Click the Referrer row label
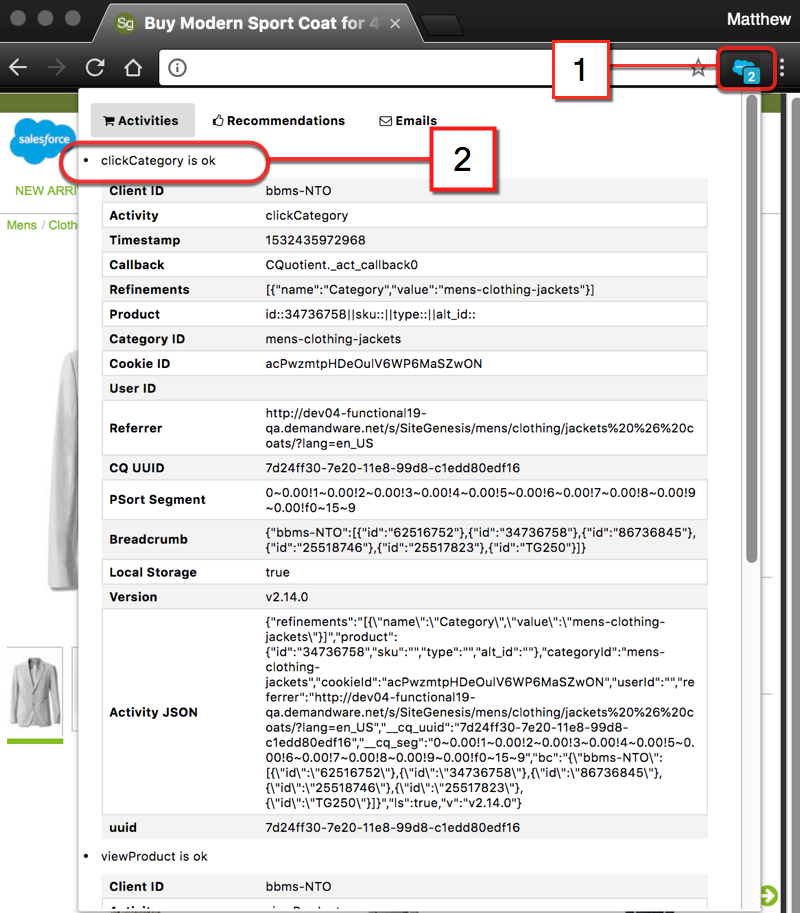This screenshot has height=913, width=800. coord(136,428)
